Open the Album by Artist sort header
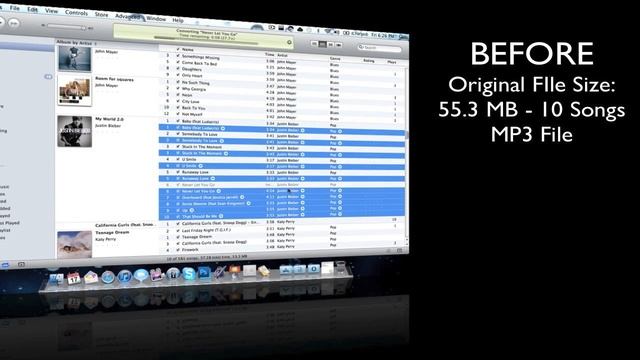 pyautogui.click(x=76, y=42)
